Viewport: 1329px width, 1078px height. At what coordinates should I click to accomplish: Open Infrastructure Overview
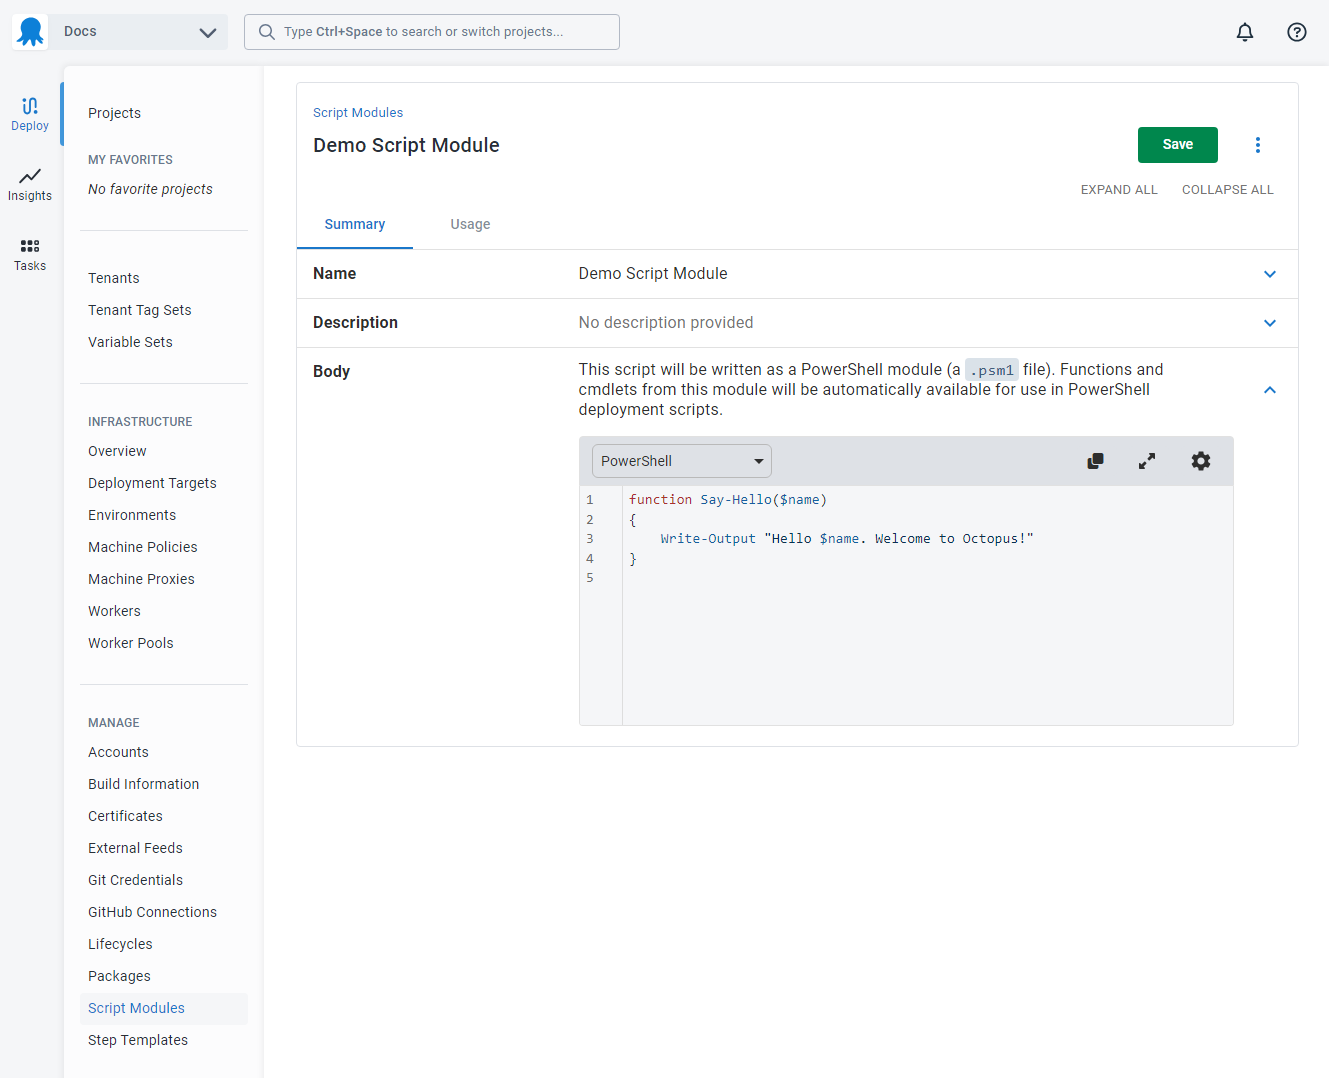[x=117, y=451]
